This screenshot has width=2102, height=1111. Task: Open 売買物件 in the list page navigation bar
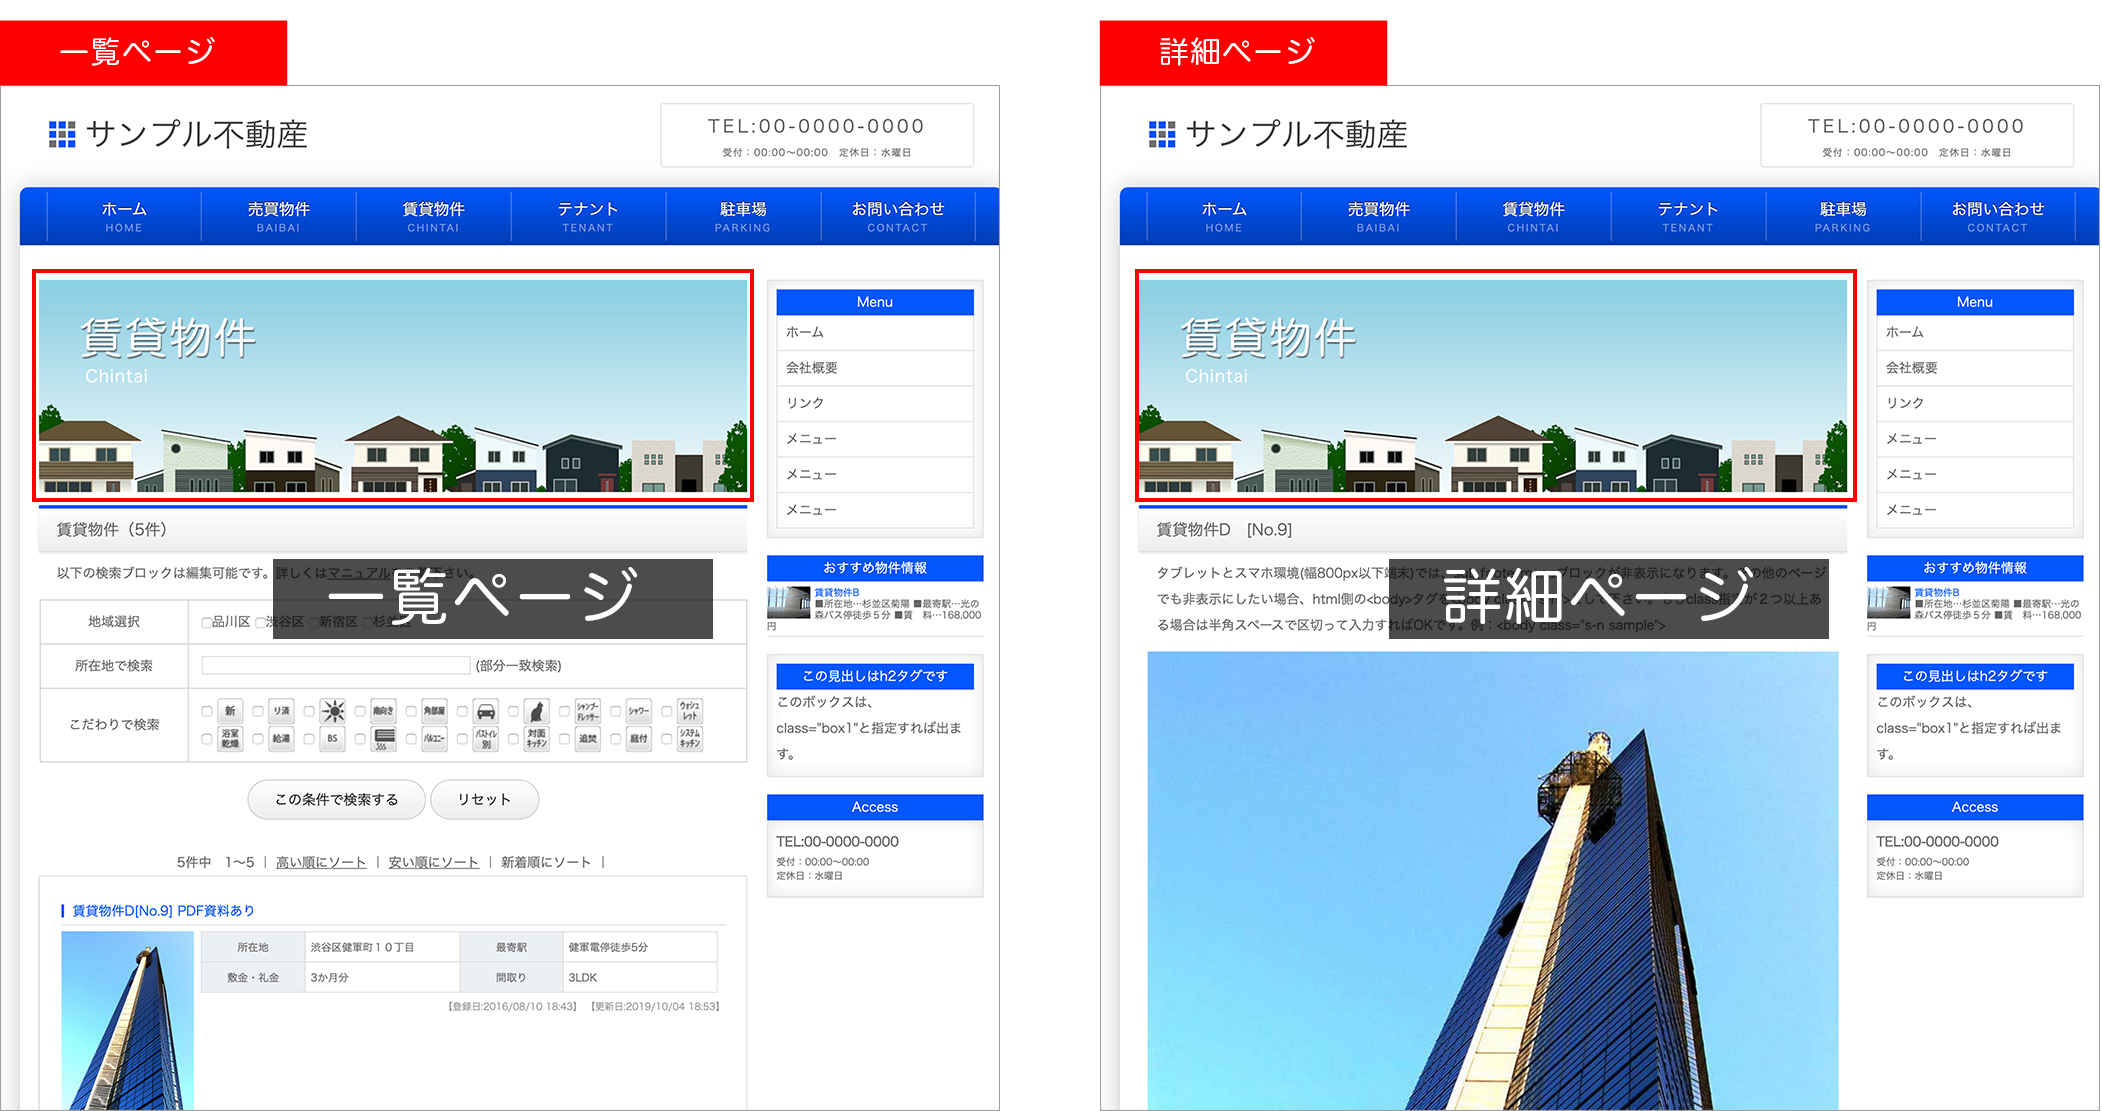click(x=279, y=216)
